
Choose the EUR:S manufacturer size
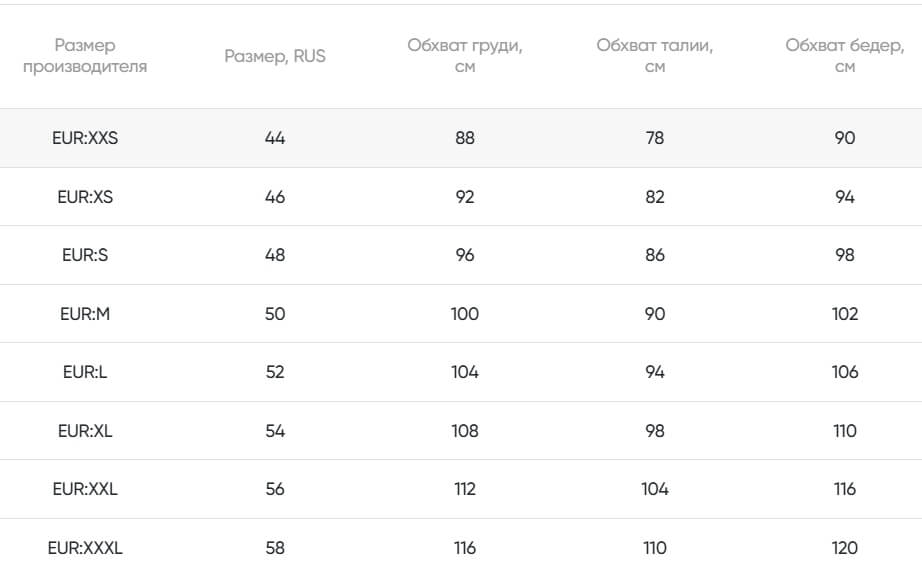pos(85,255)
